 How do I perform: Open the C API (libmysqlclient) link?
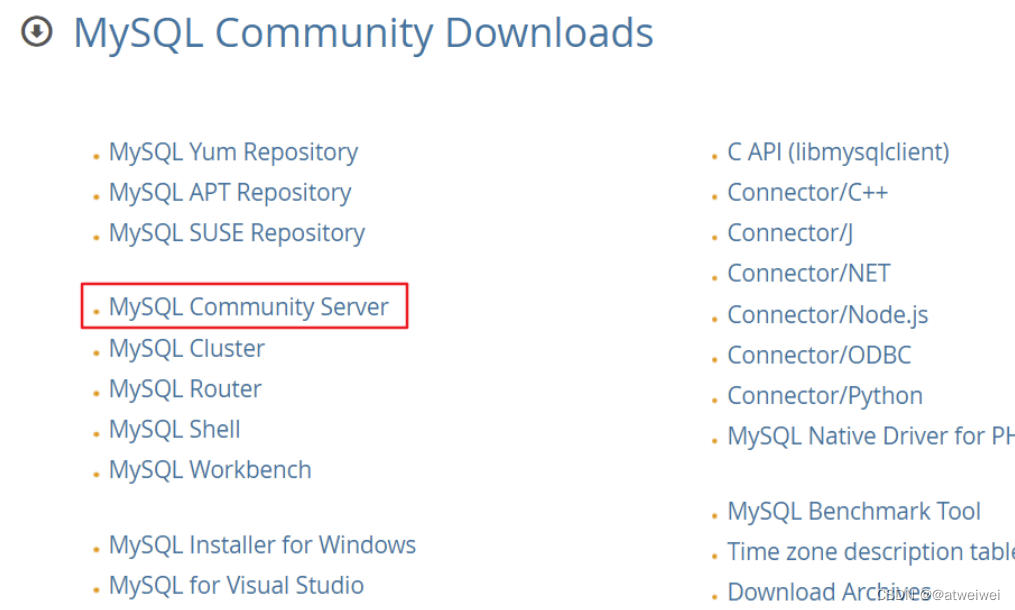pyautogui.click(x=838, y=152)
